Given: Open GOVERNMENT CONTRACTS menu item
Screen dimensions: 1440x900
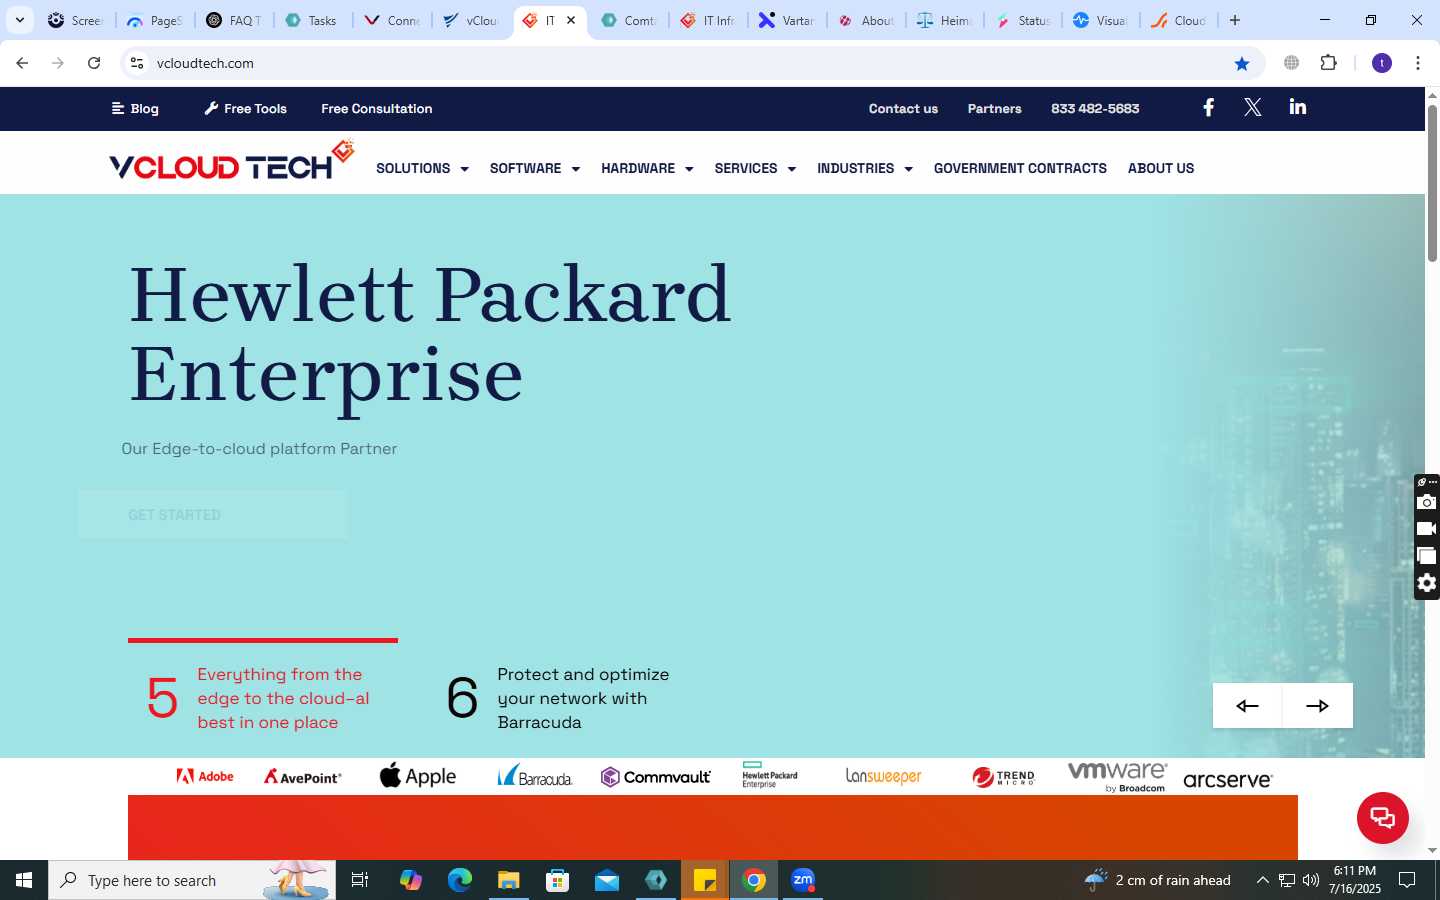Looking at the screenshot, I should [x=1020, y=168].
